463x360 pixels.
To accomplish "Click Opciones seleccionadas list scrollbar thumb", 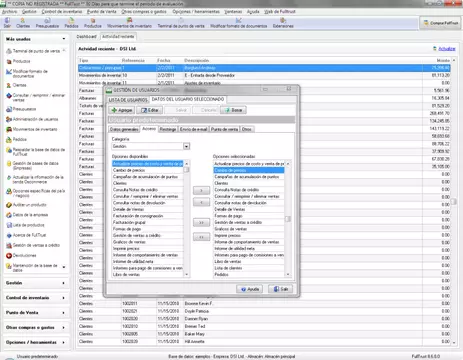I will (x=288, y=219).
